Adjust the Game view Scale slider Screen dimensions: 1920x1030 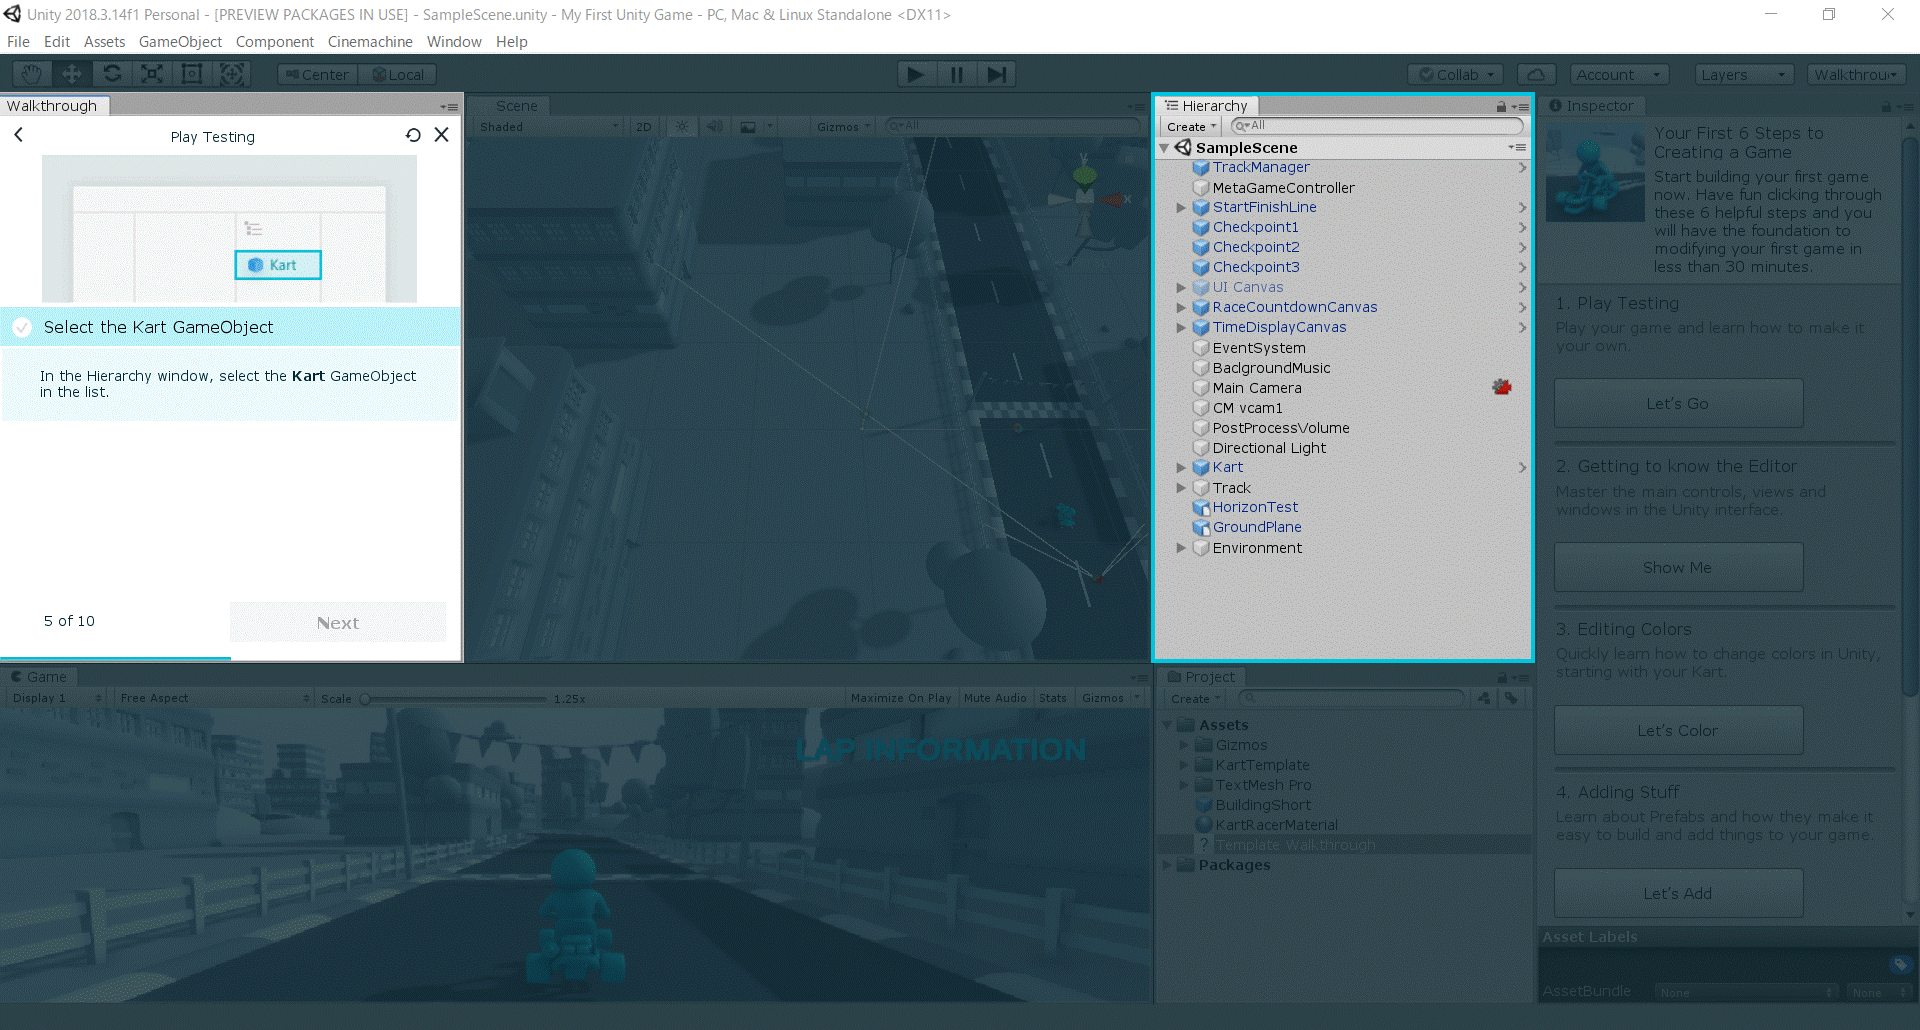click(366, 699)
